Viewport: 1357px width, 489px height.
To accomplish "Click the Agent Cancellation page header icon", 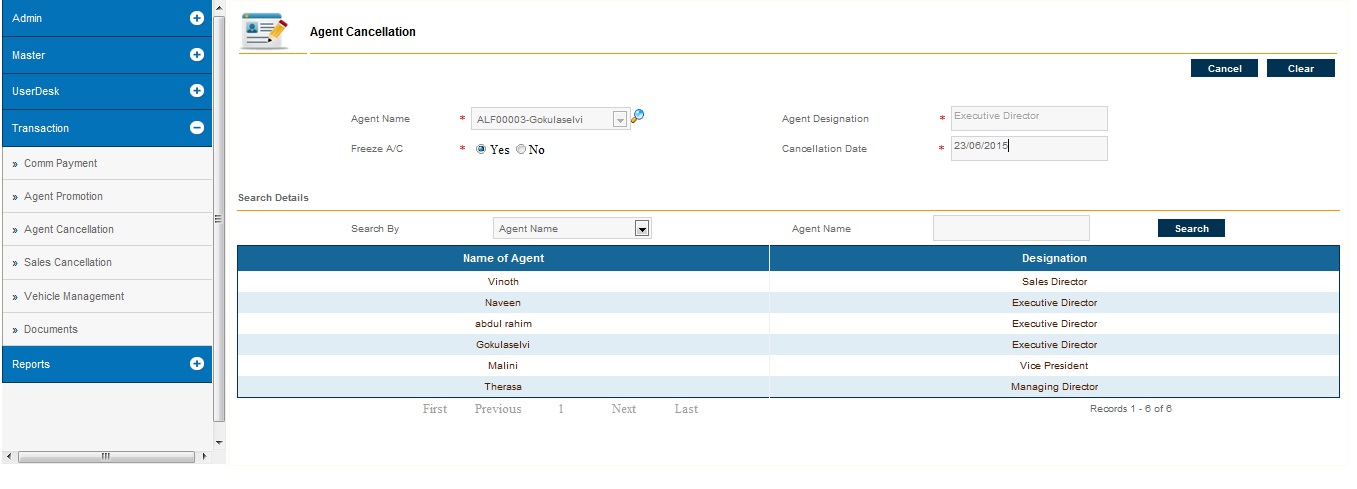I will point(264,32).
